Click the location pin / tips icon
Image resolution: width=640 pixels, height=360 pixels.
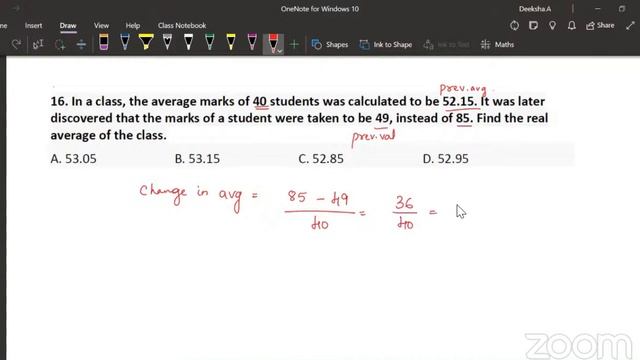(x=552, y=26)
